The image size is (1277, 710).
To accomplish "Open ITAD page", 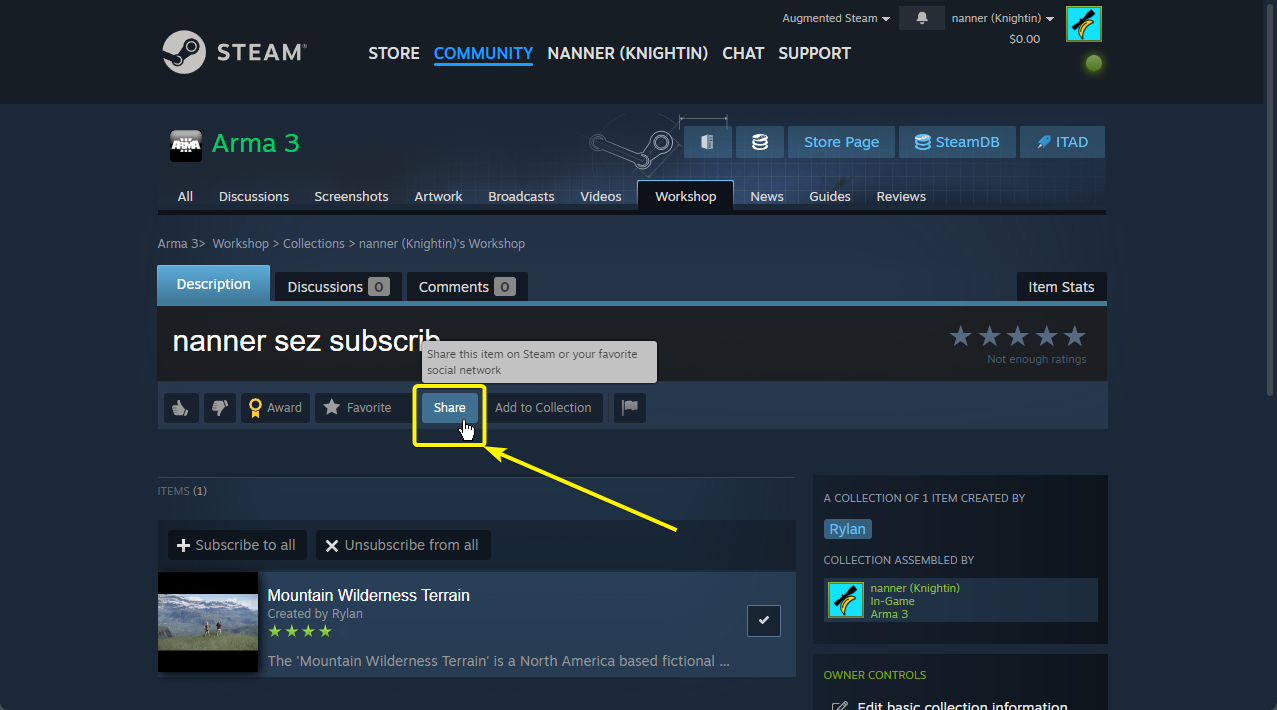I will pyautogui.click(x=1062, y=142).
